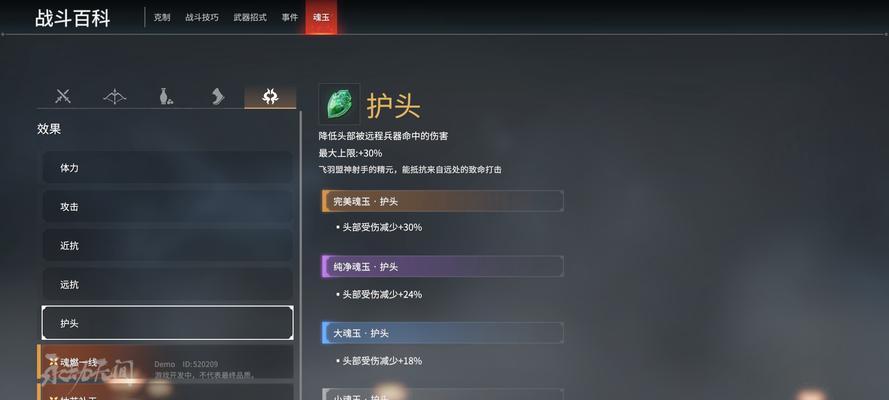Screen dimensions: 889x400
Task: Select the 护头 effect entry
Action: point(168,323)
